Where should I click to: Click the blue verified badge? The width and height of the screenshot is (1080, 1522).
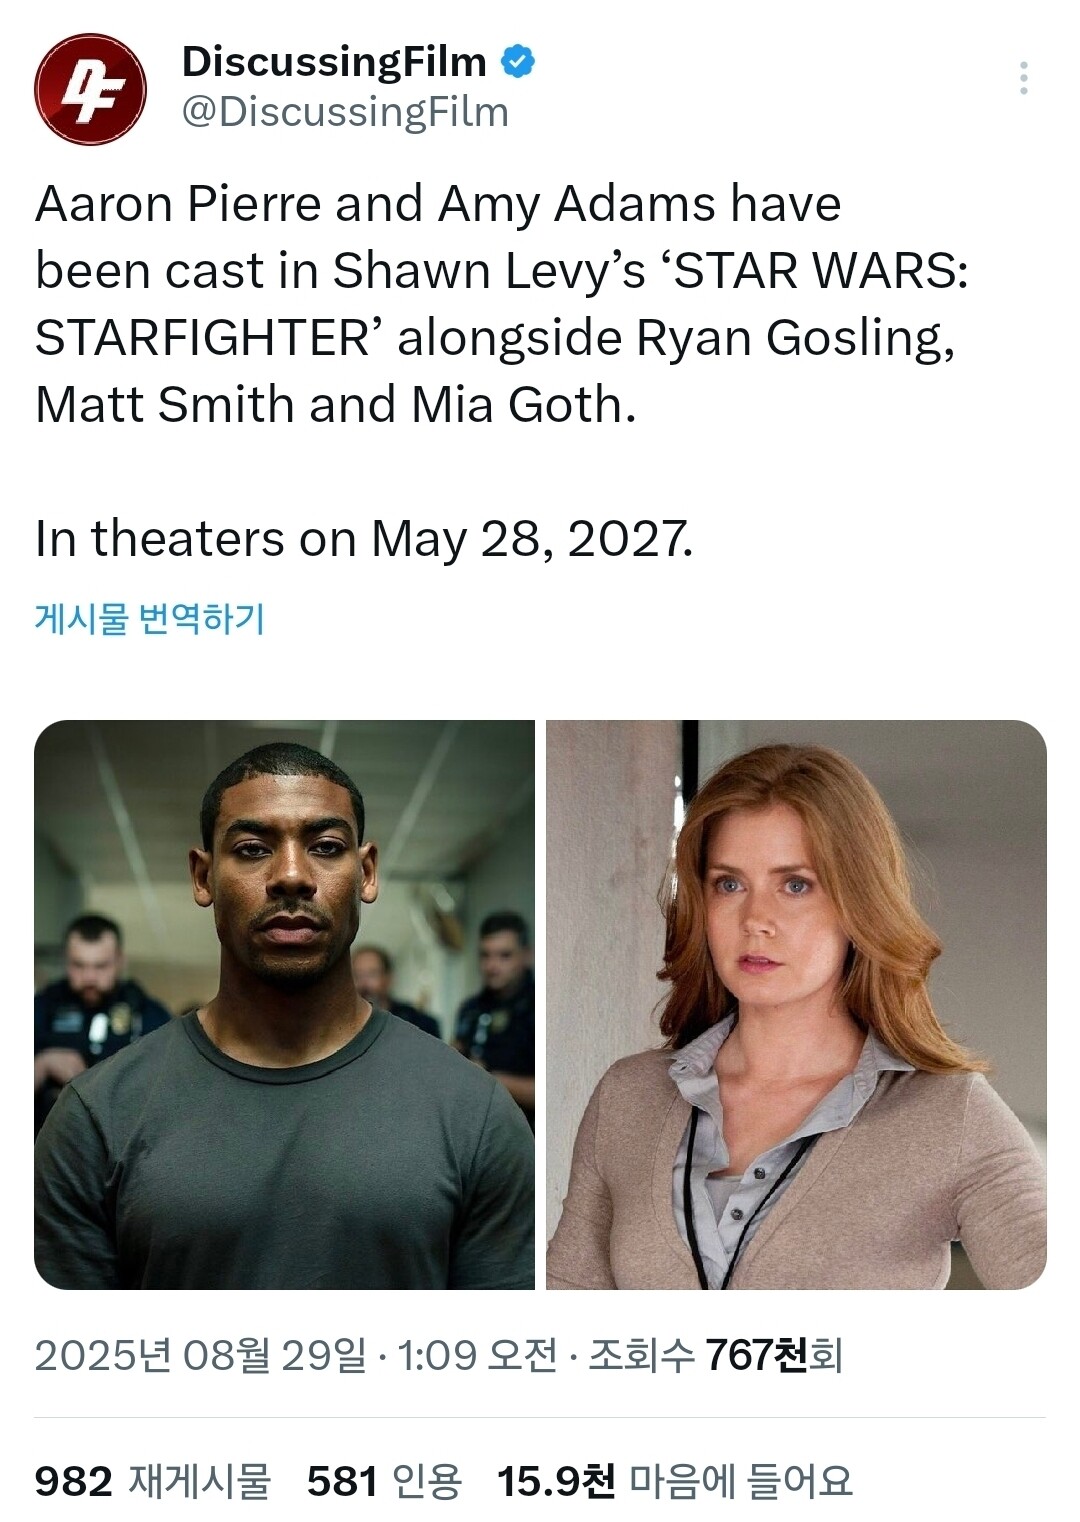click(x=517, y=62)
